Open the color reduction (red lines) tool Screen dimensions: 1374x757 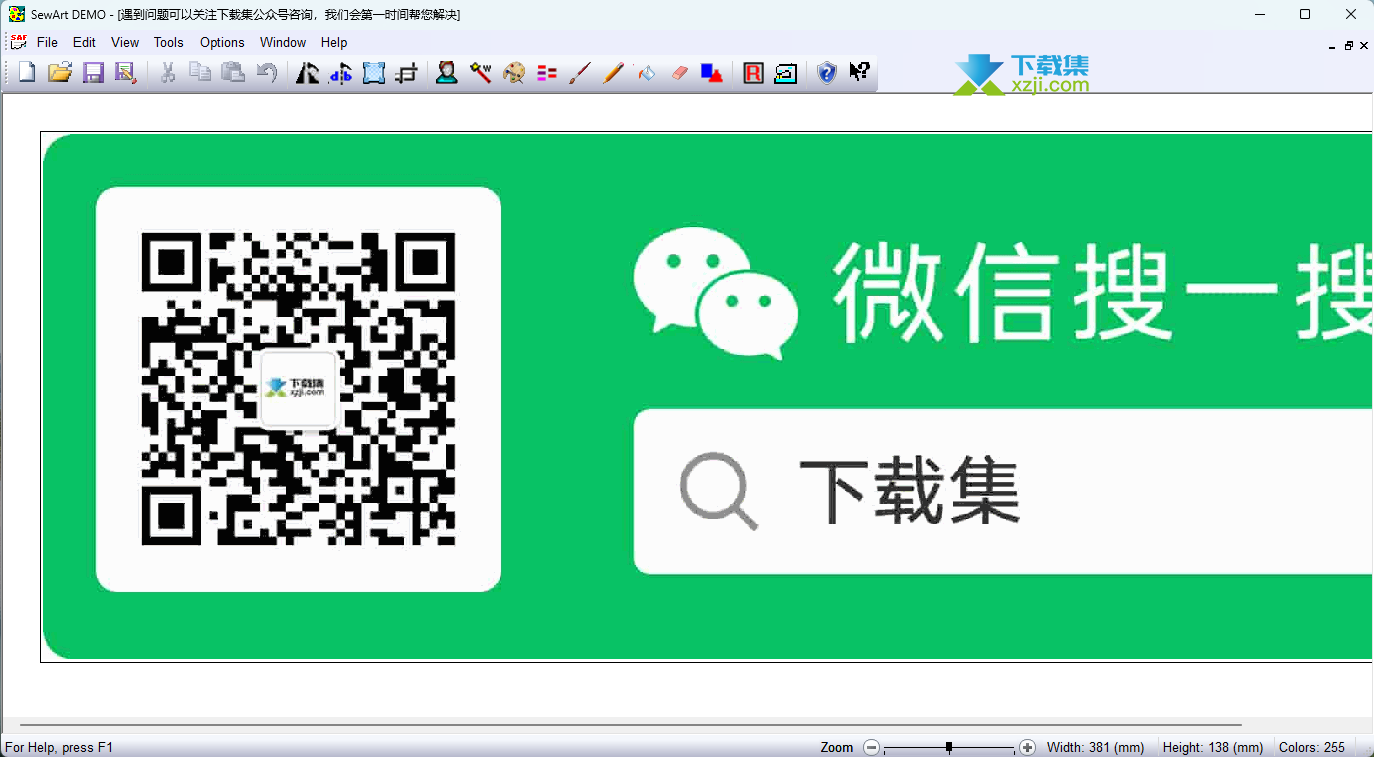547,72
